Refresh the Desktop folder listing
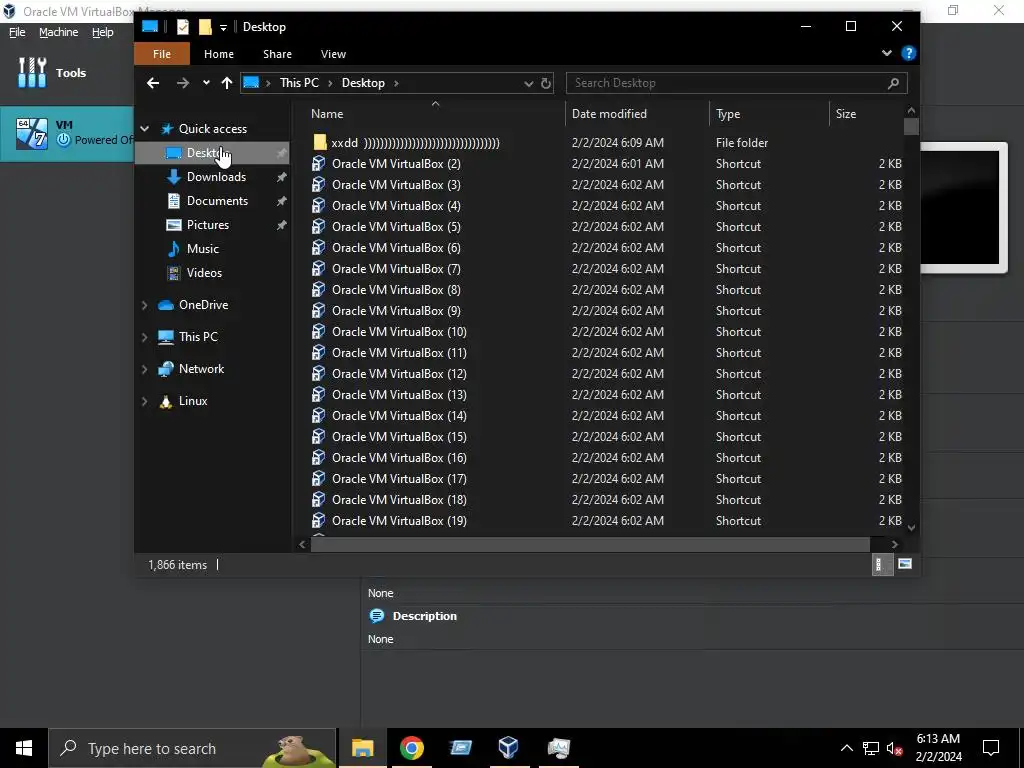This screenshot has height=768, width=1024. pyautogui.click(x=546, y=83)
